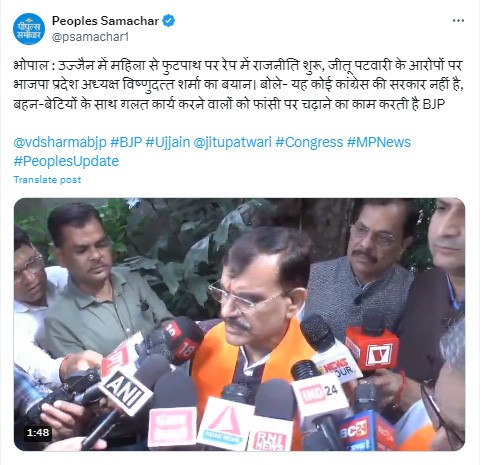The width and height of the screenshot is (482, 465).
Task: Click the blue verified badge icon
Action: [169, 21]
